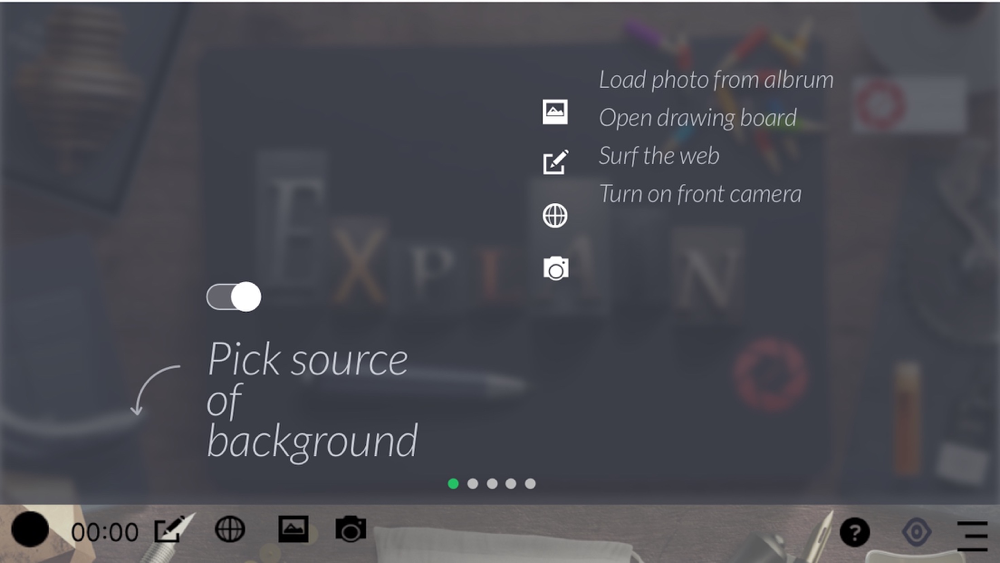
Task: Click the purple target icon in bottom bar
Action: coord(916,532)
